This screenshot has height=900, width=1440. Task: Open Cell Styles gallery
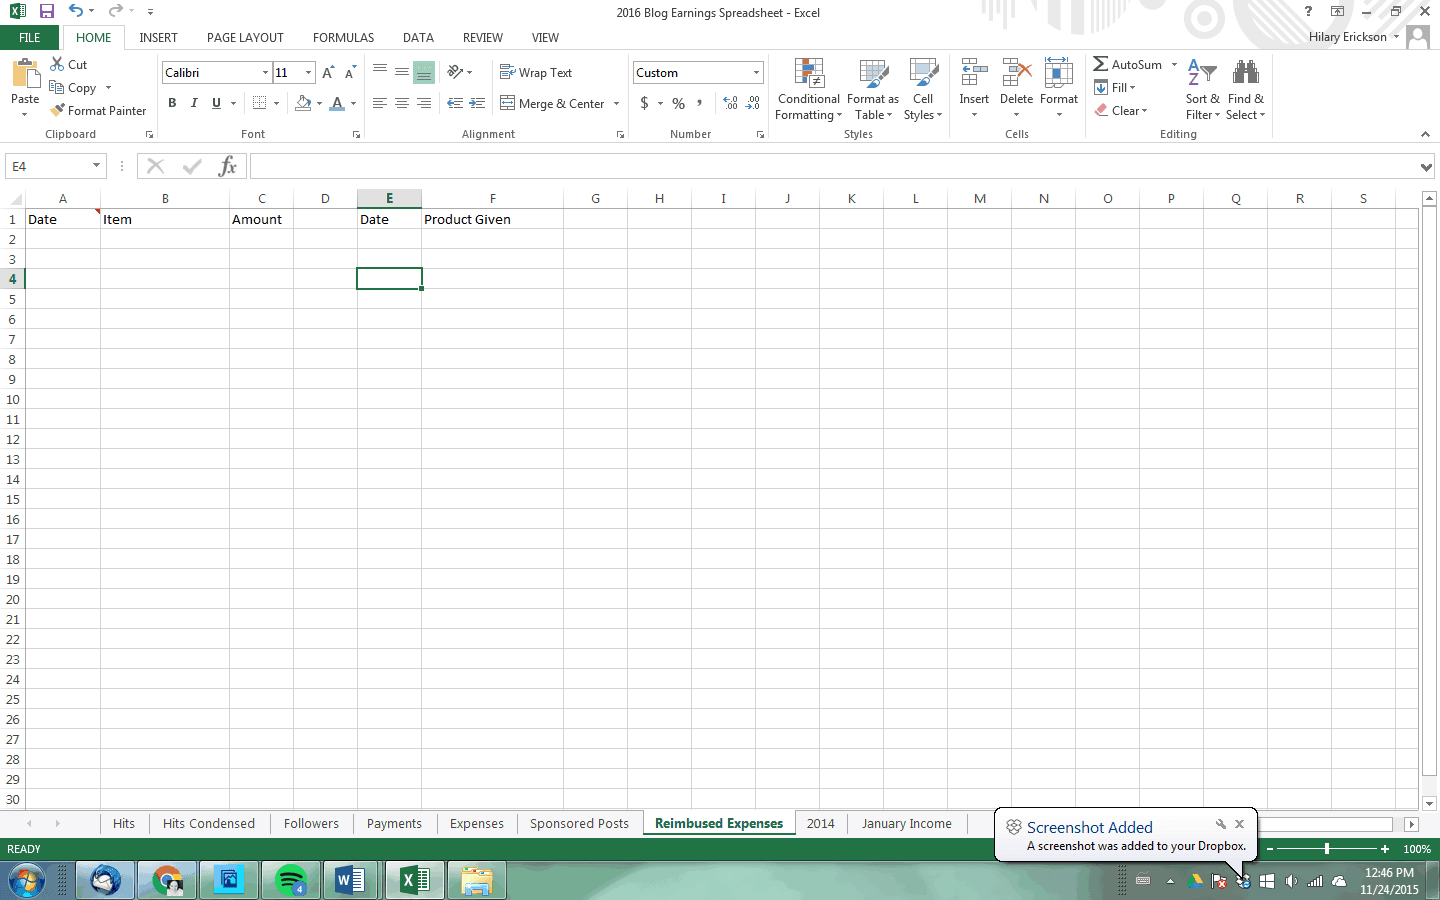pos(923,89)
